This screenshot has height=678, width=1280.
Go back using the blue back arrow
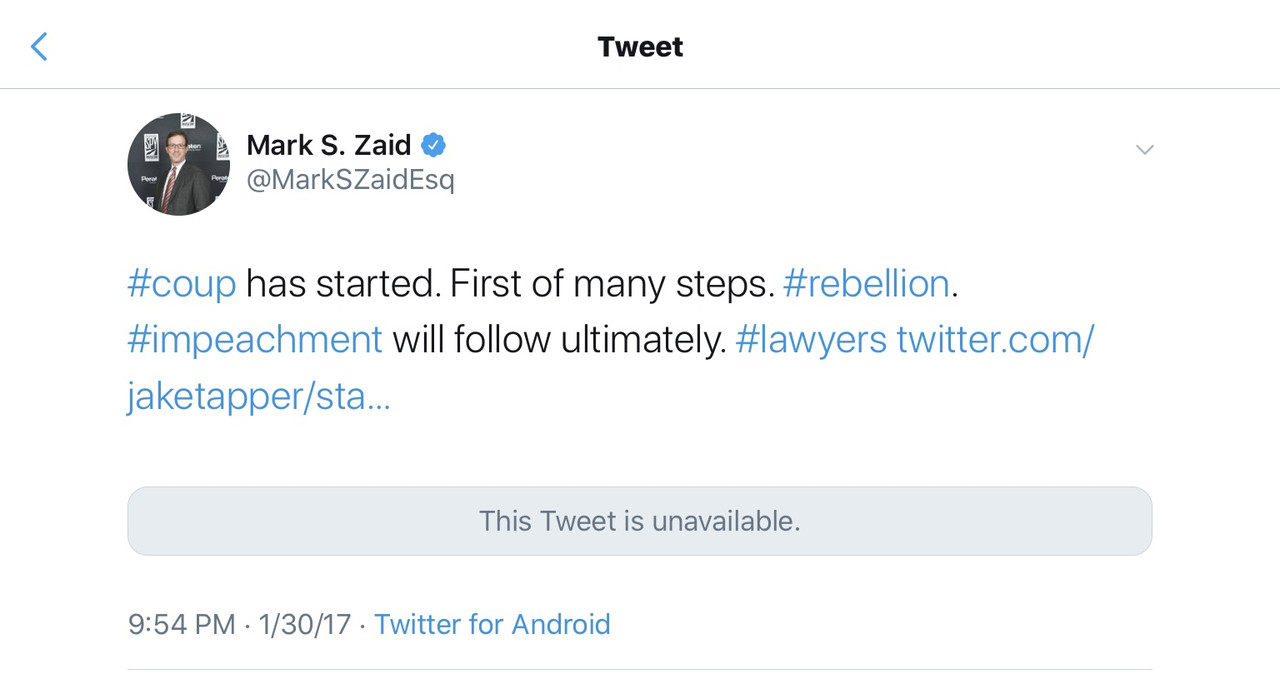[39, 46]
